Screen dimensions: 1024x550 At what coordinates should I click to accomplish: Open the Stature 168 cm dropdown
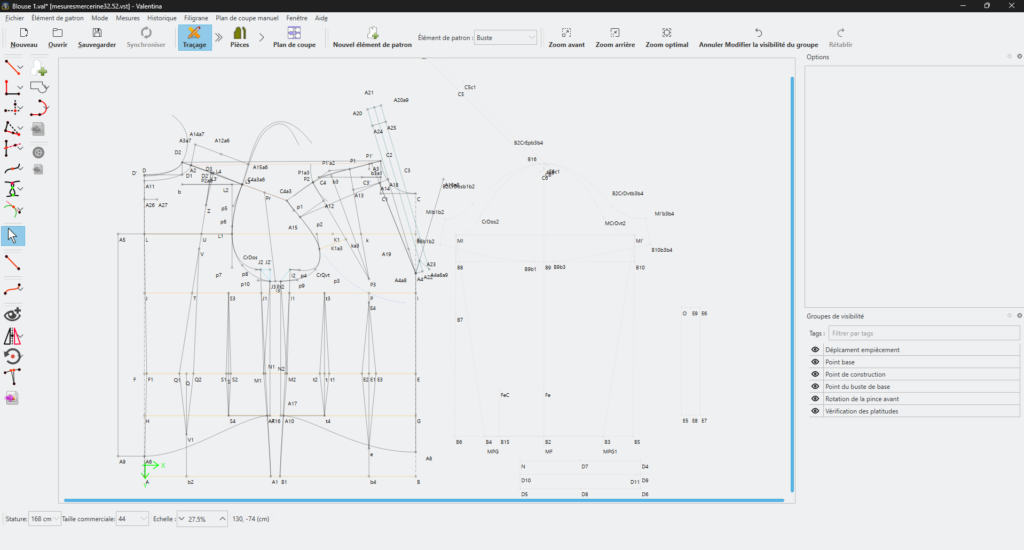coord(44,519)
